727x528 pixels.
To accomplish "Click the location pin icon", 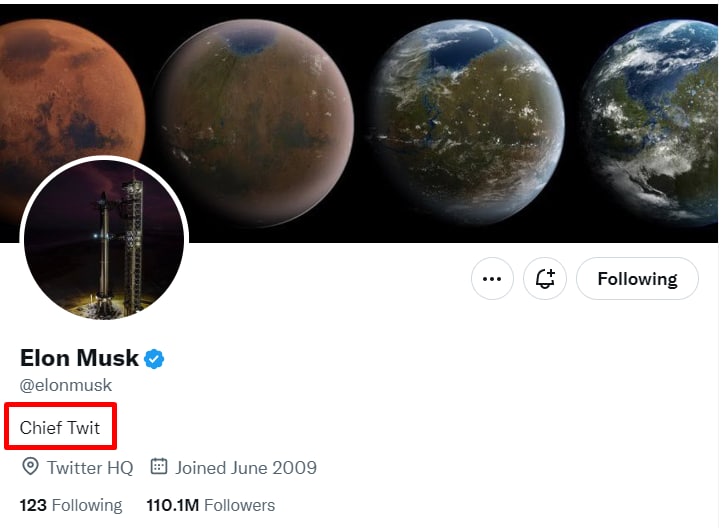I will pos(31,466).
